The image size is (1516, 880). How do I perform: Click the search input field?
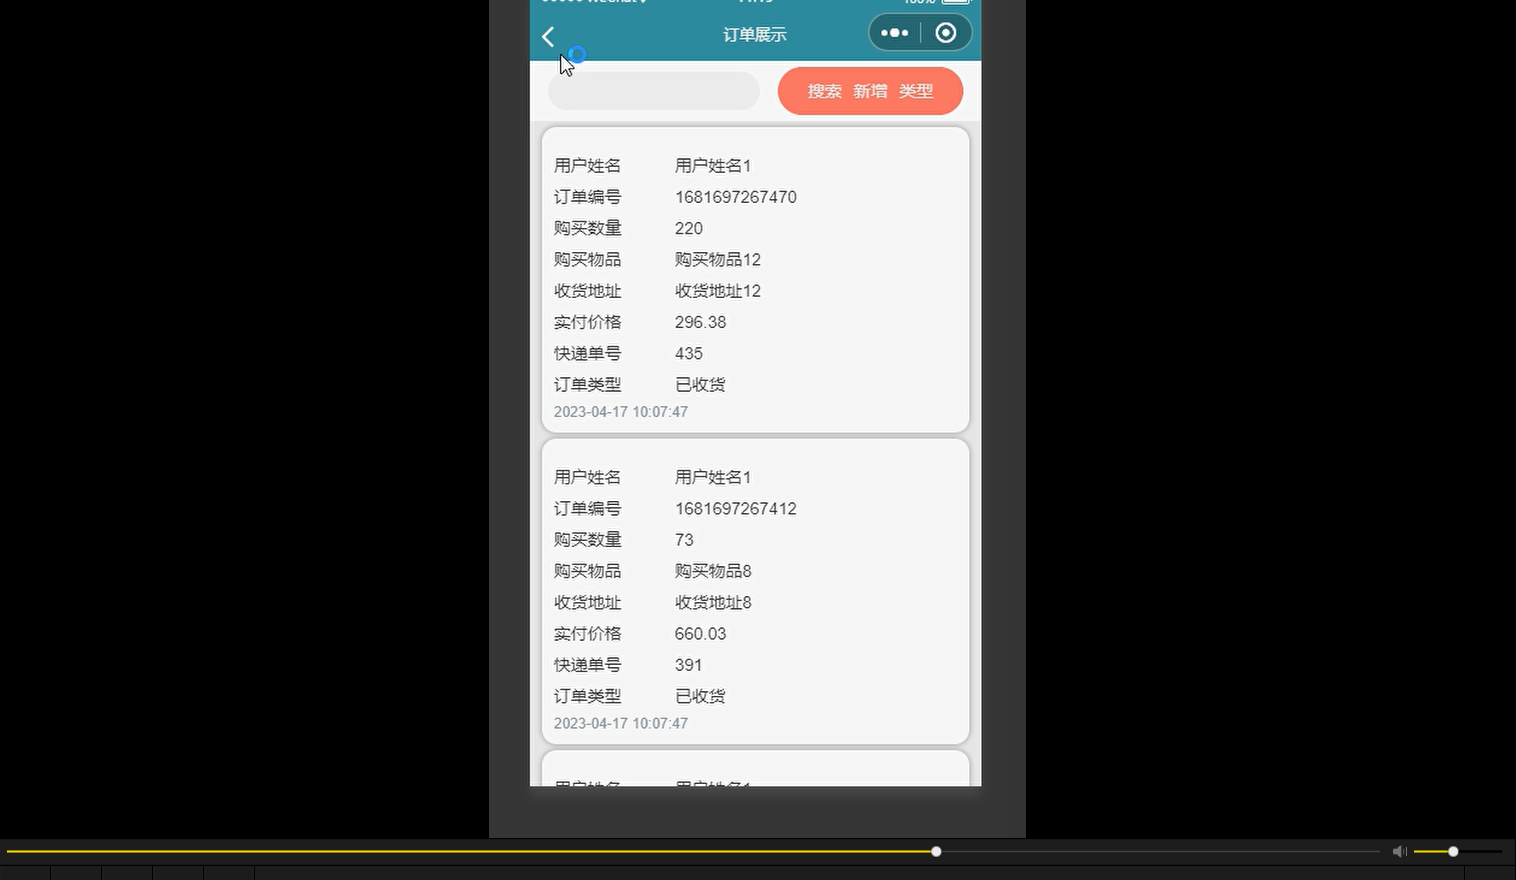(x=653, y=90)
